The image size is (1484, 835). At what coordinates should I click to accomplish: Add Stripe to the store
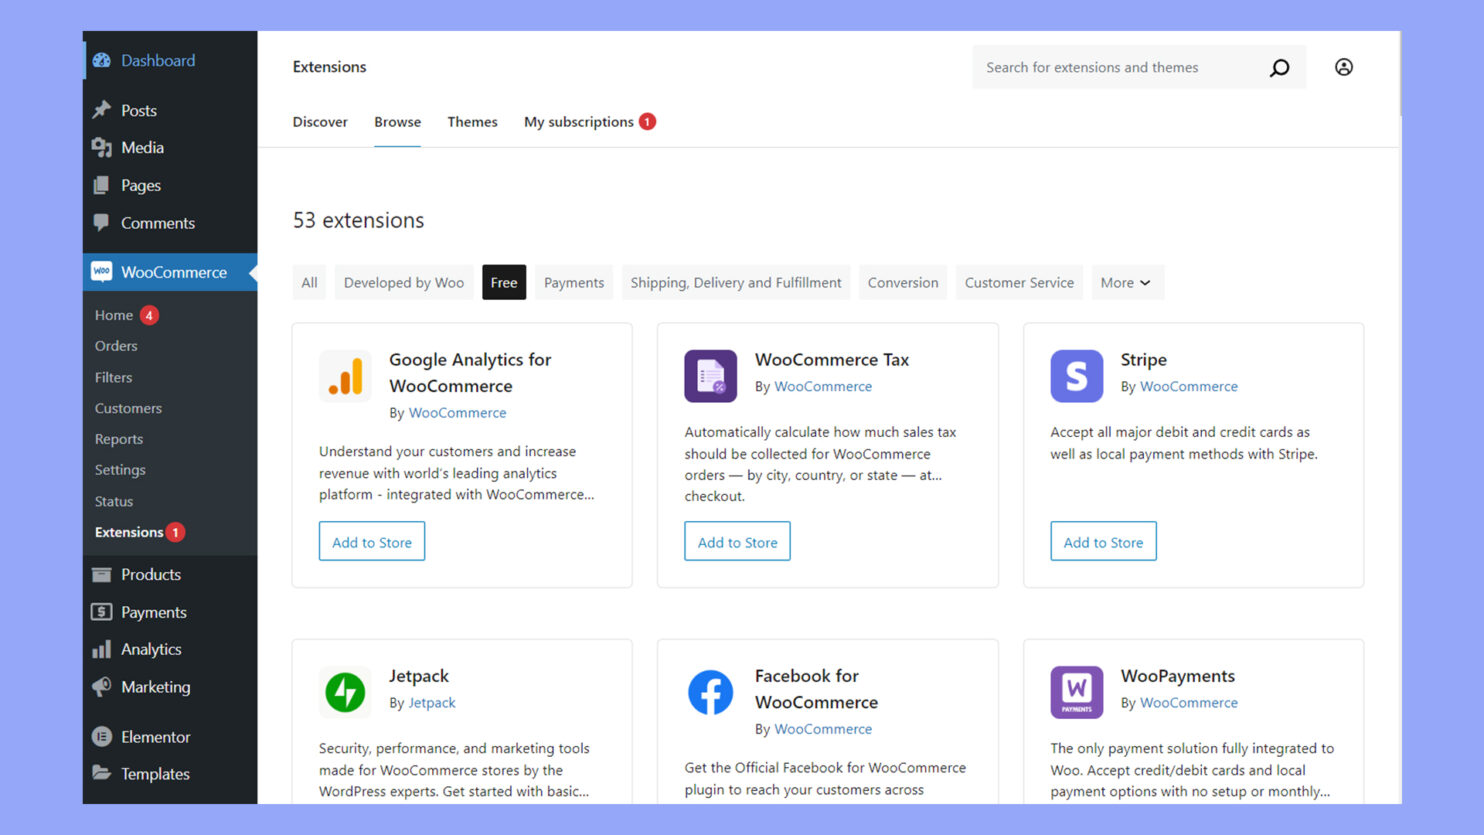point(1103,541)
